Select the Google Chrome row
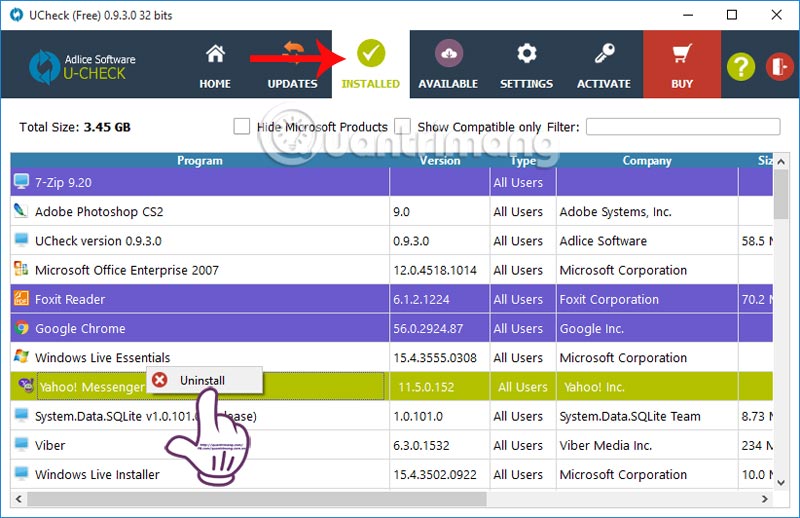Screen dimensions: 800x518 [x=391, y=328]
